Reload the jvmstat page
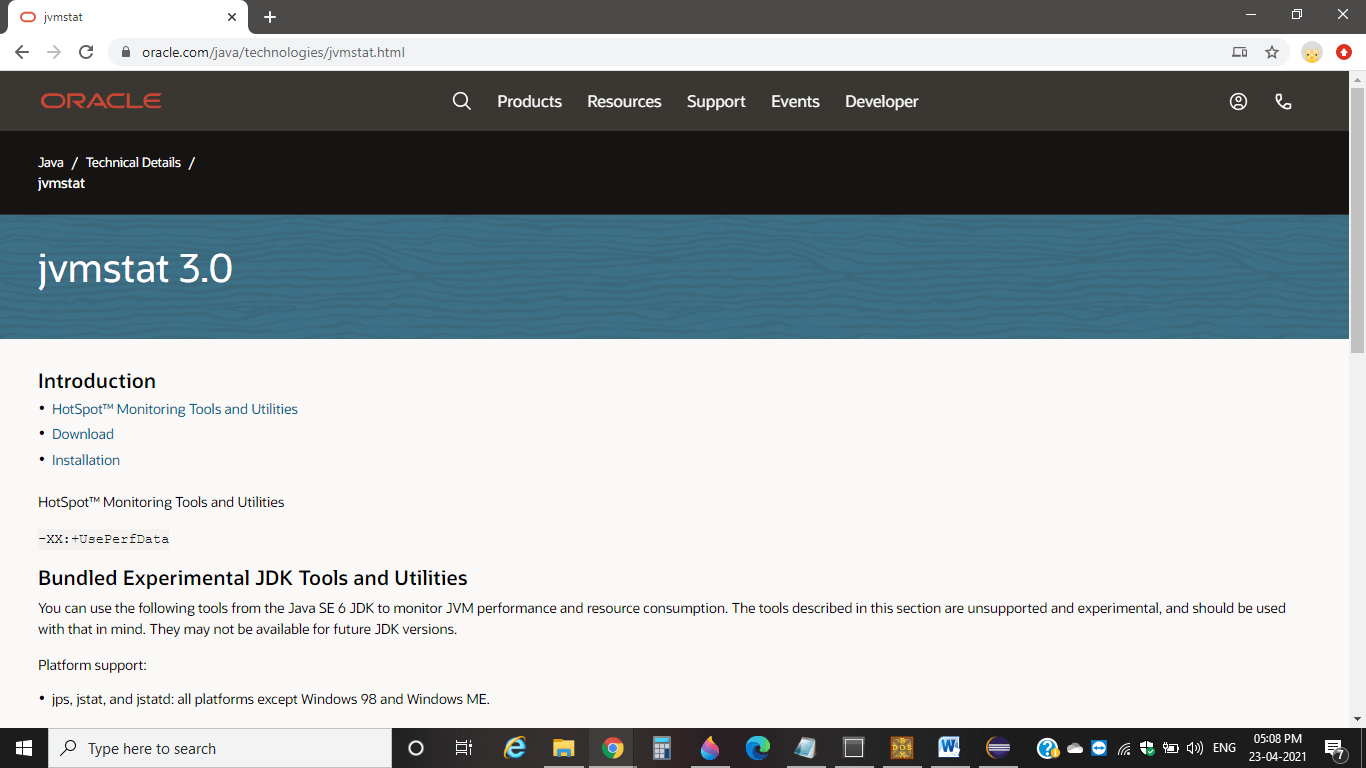 coord(86,52)
